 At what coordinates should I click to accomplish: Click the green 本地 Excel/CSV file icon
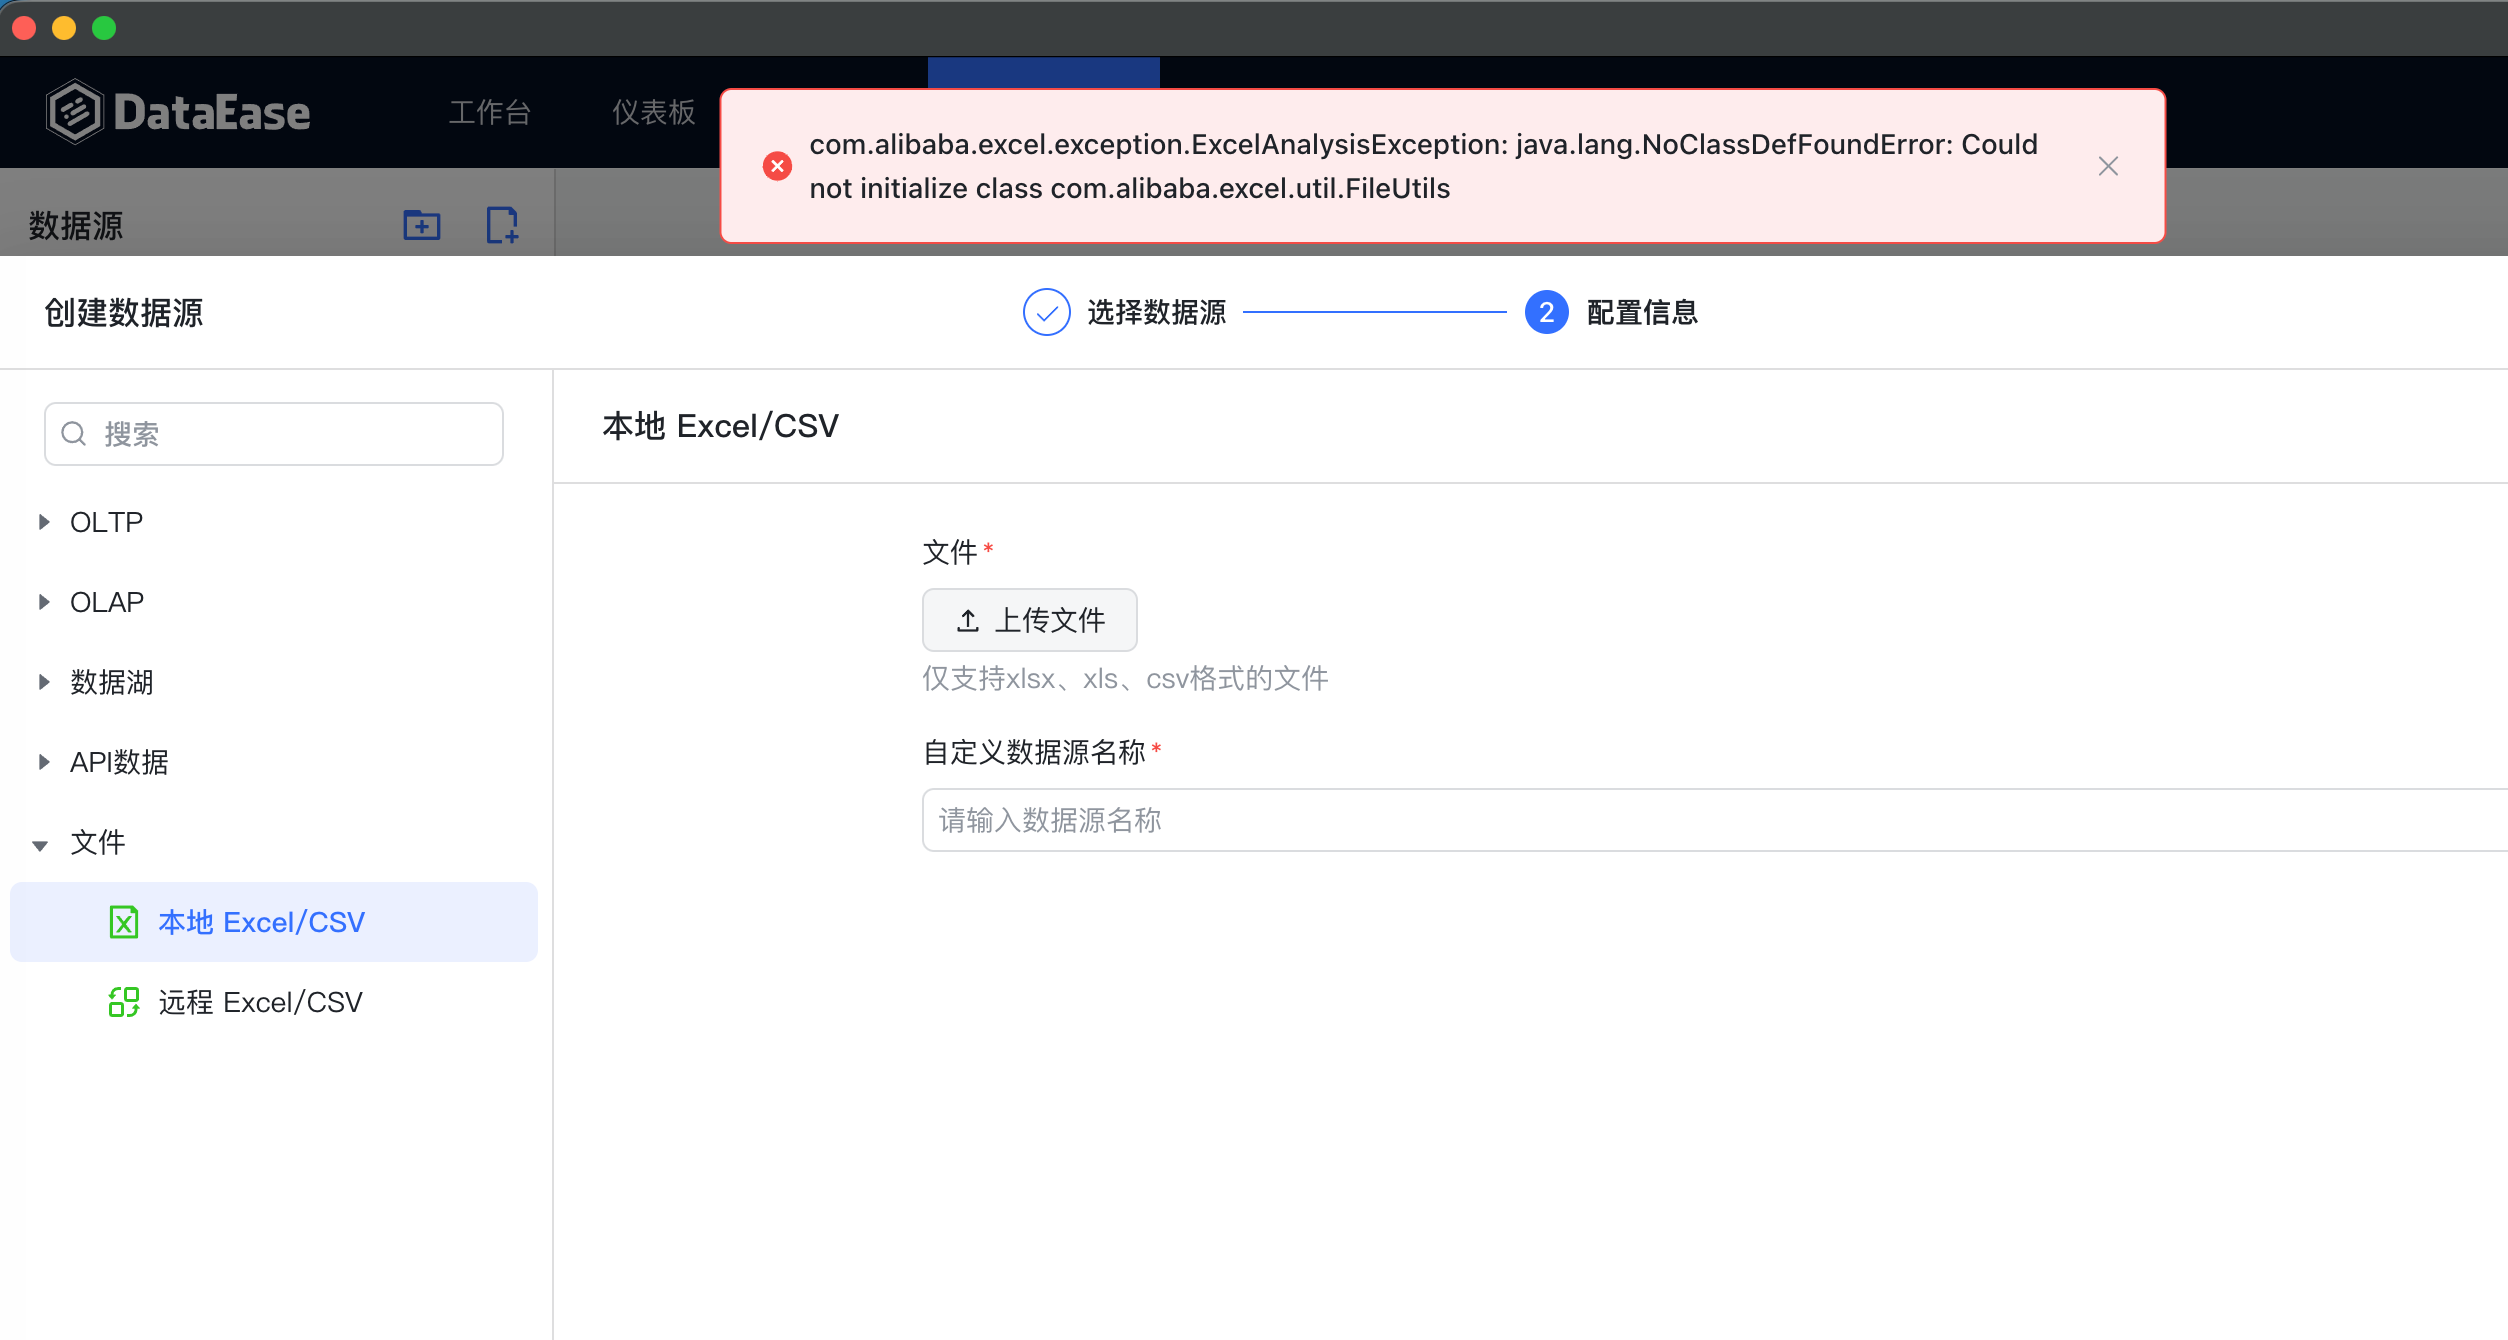(124, 922)
